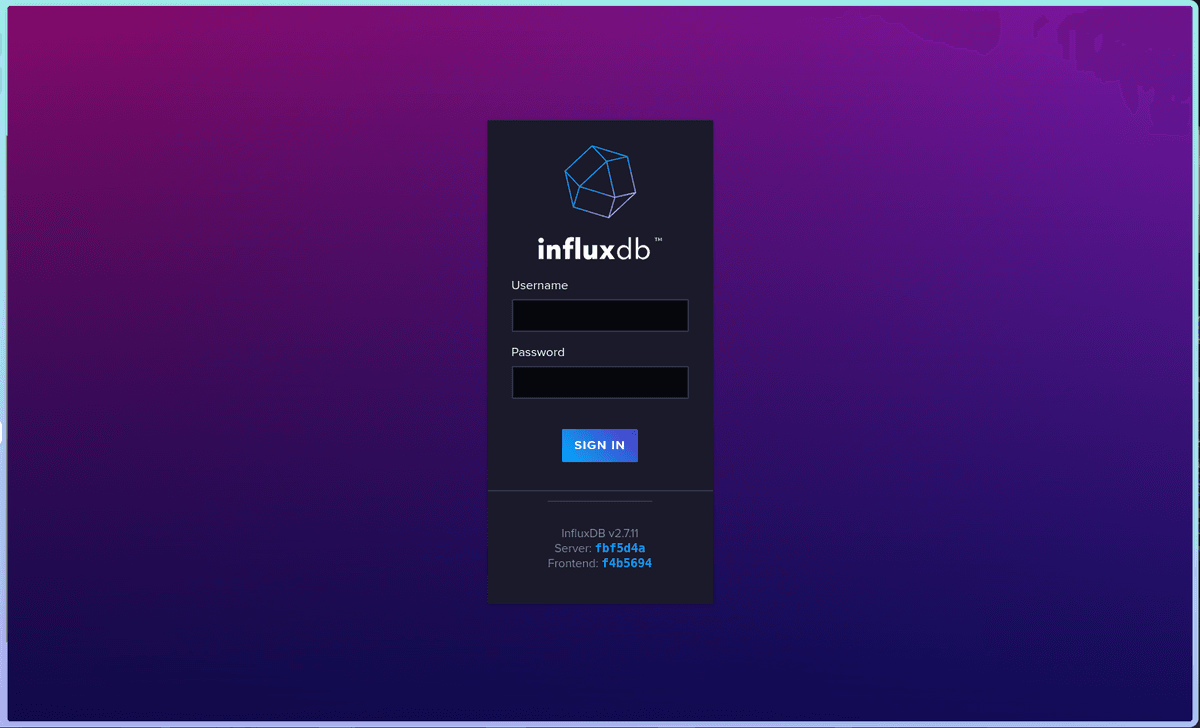Focus the Password input field
The width and height of the screenshot is (1200, 728).
click(x=600, y=382)
